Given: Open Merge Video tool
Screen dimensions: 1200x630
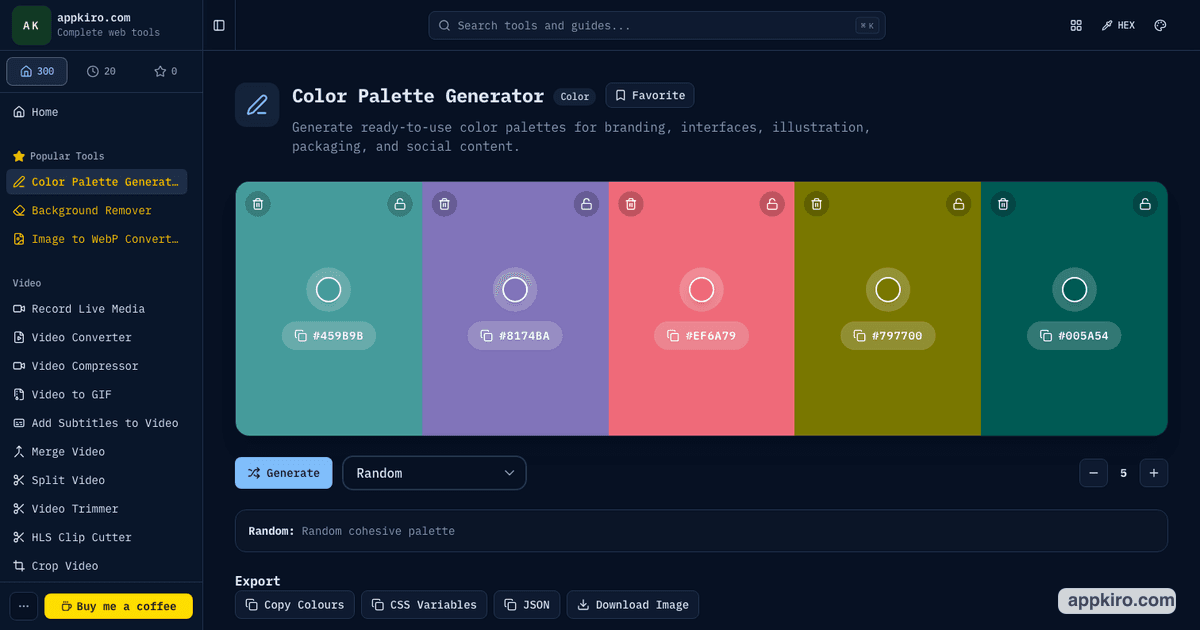Looking at the screenshot, I should (96, 452).
